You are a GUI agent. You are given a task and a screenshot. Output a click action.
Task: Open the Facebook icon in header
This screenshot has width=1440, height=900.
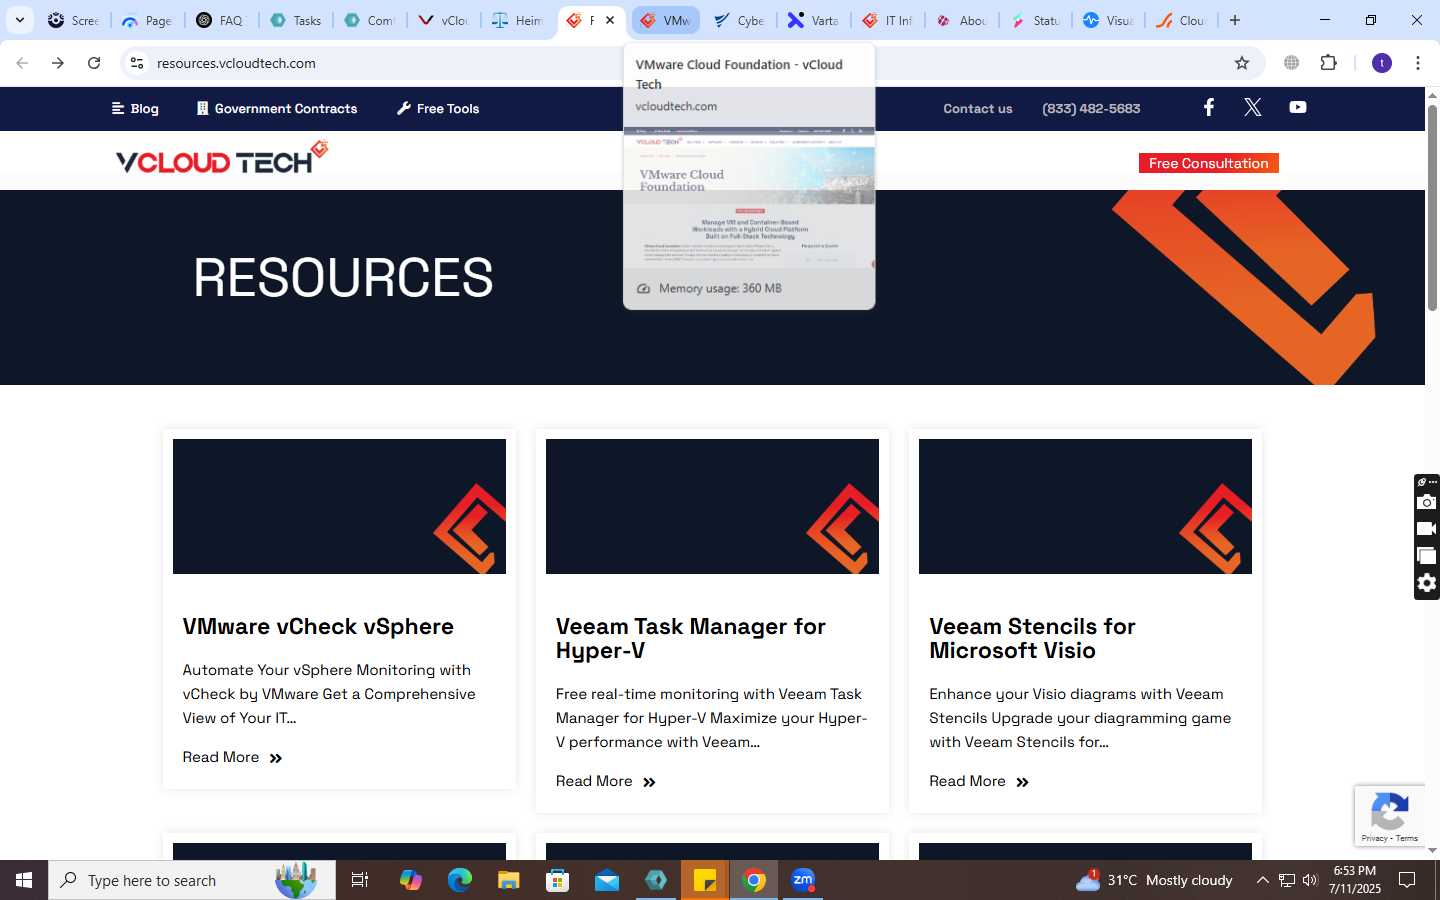[x=1209, y=107]
